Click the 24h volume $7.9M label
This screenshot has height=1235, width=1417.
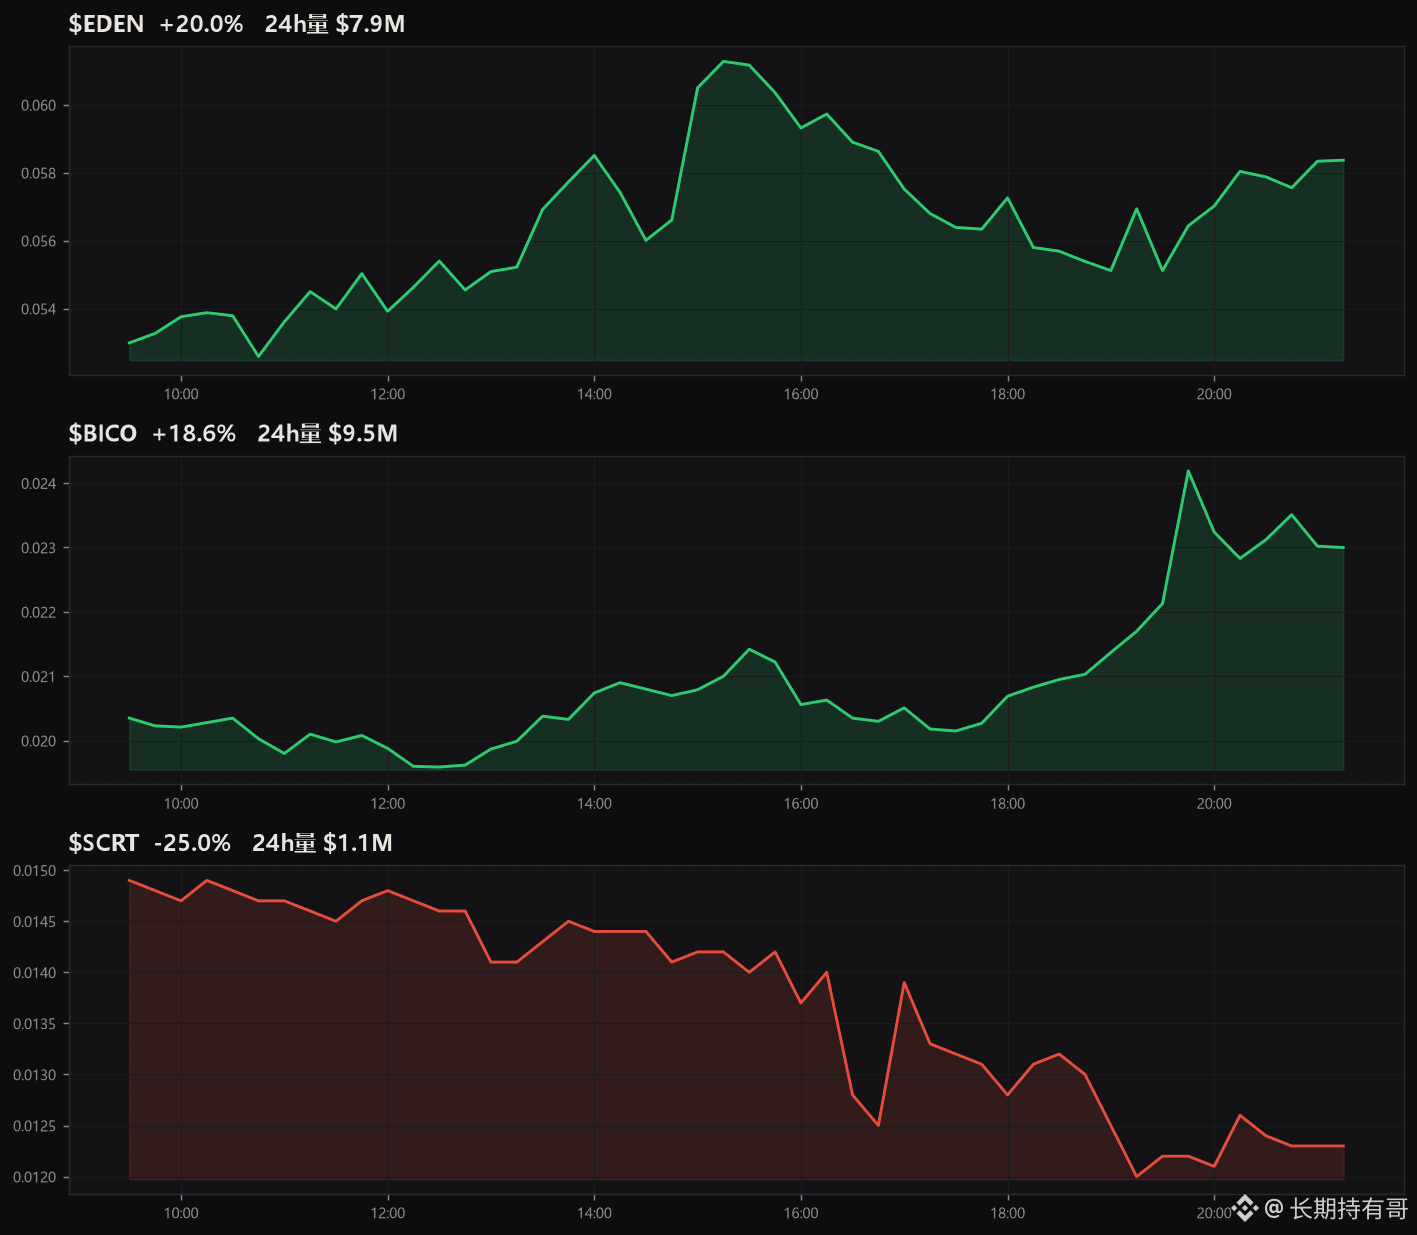(x=335, y=24)
